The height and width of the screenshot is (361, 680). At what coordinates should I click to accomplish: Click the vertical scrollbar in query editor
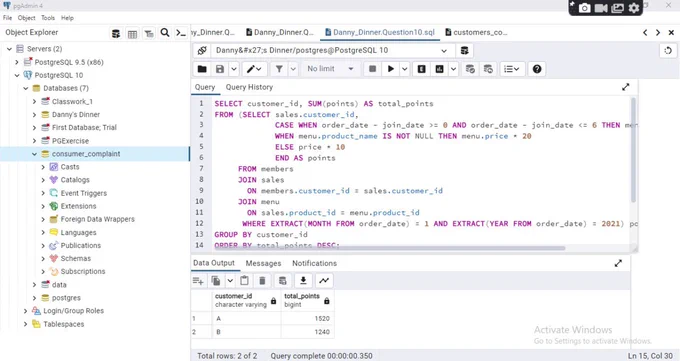click(x=633, y=150)
